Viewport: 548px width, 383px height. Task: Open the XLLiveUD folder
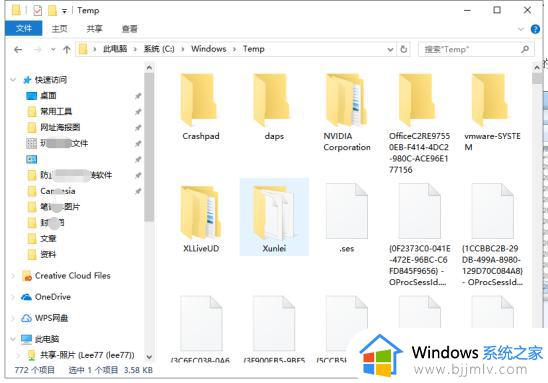pyautogui.click(x=201, y=219)
